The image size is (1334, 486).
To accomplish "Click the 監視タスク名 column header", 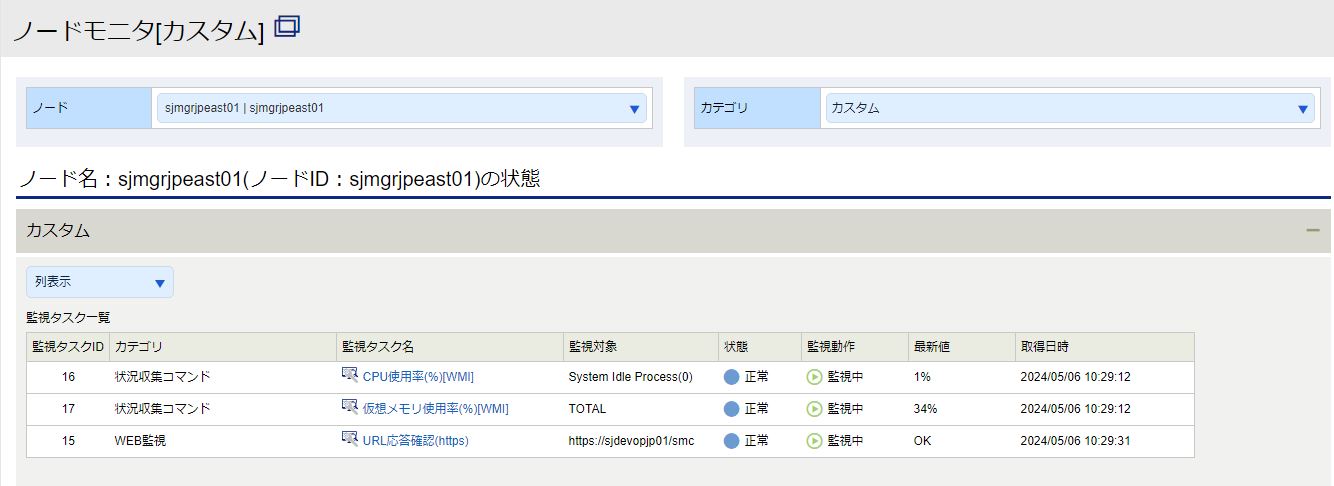I will pyautogui.click(x=450, y=347).
